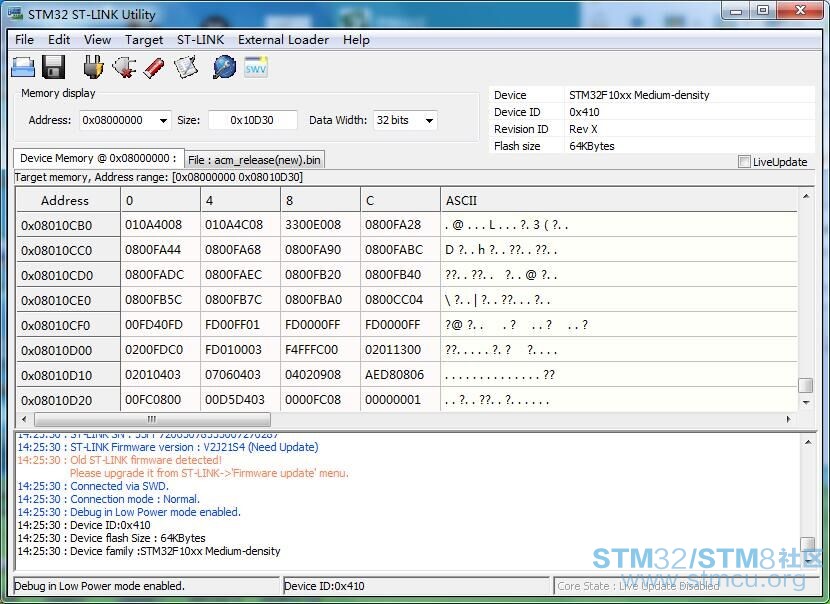Click log line 'Old ST-LINK firmware detected!'
This screenshot has width=830, height=604.
[x=146, y=460]
